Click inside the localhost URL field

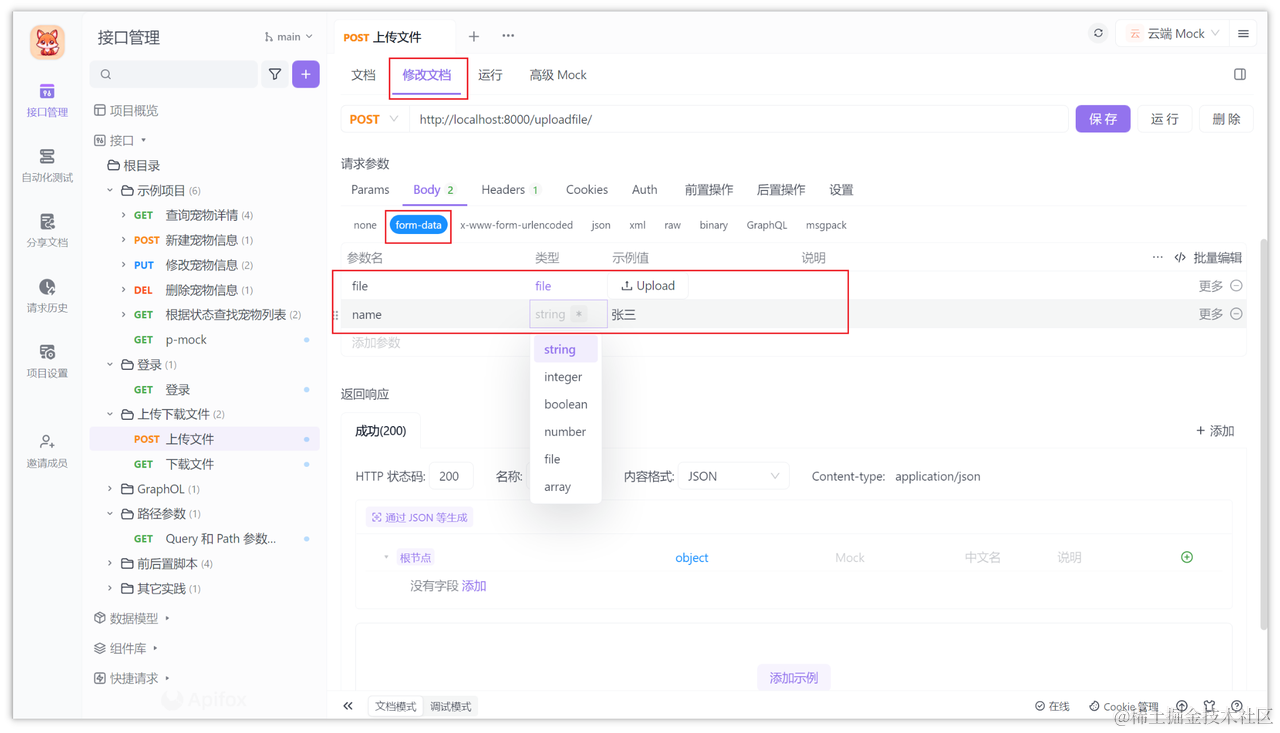(600, 118)
